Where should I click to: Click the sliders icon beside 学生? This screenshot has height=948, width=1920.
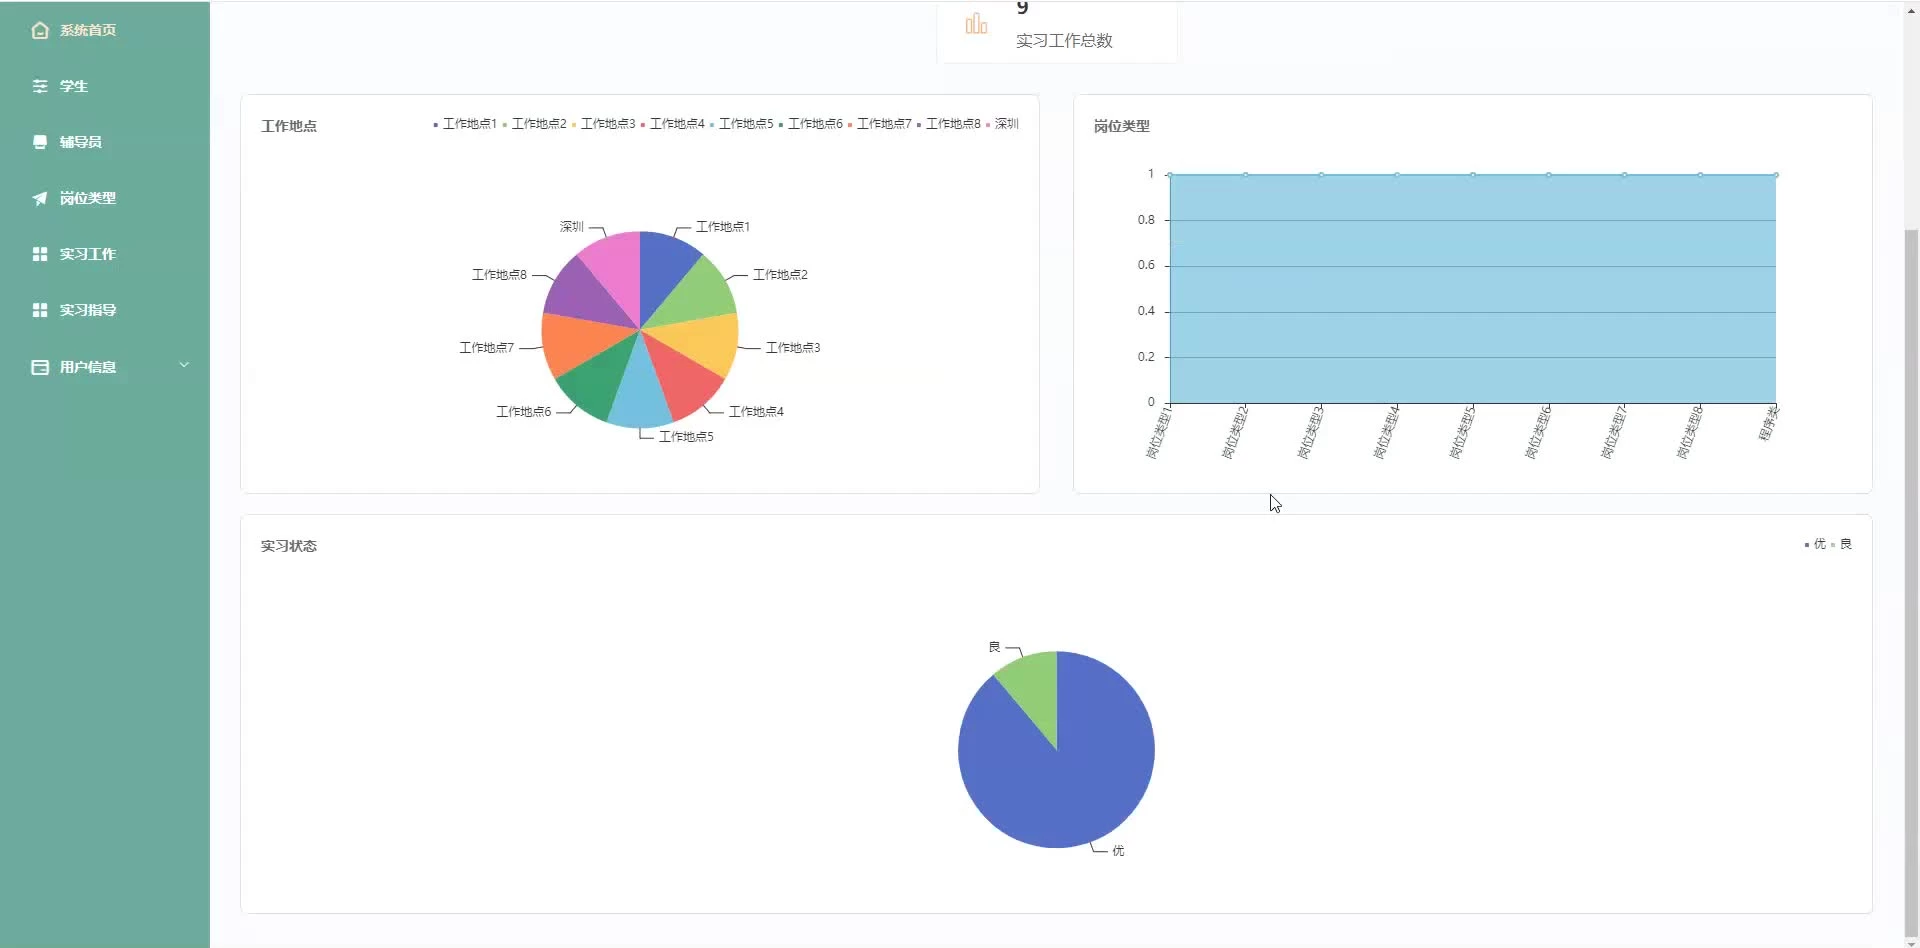tap(40, 86)
